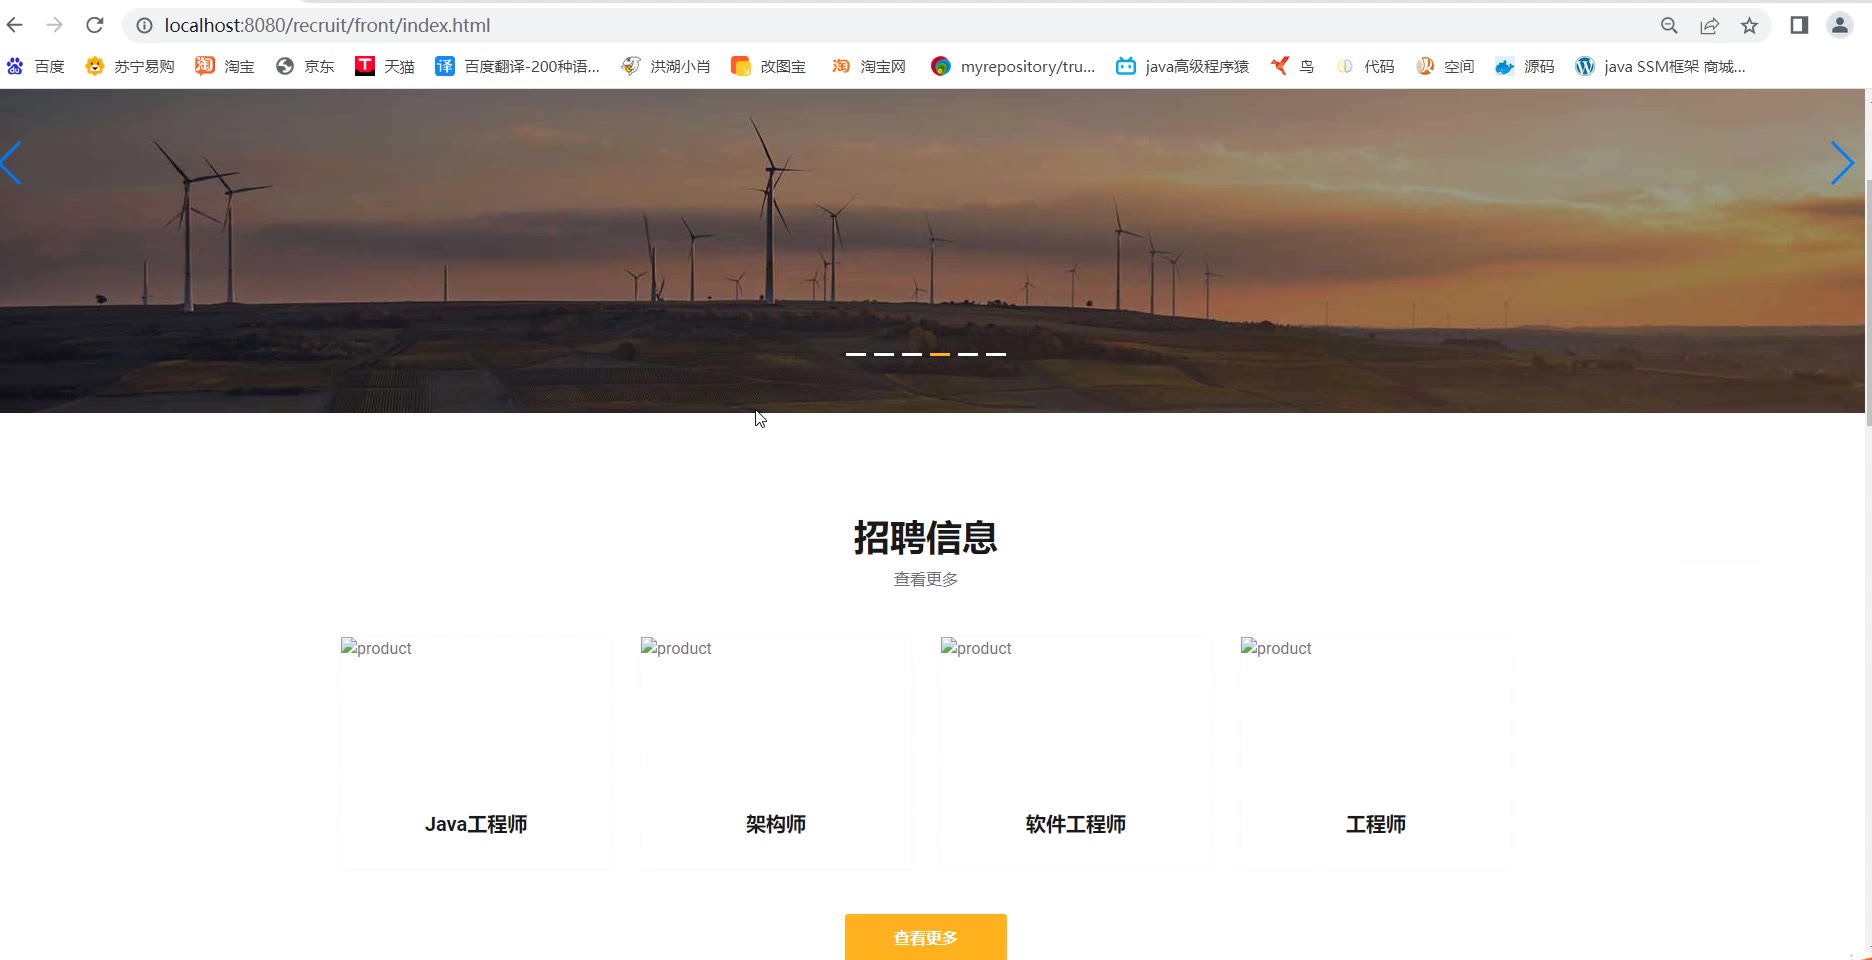Viewport: 1872px width, 960px height.
Task: Toggle the browser side panel icon
Action: (1799, 25)
